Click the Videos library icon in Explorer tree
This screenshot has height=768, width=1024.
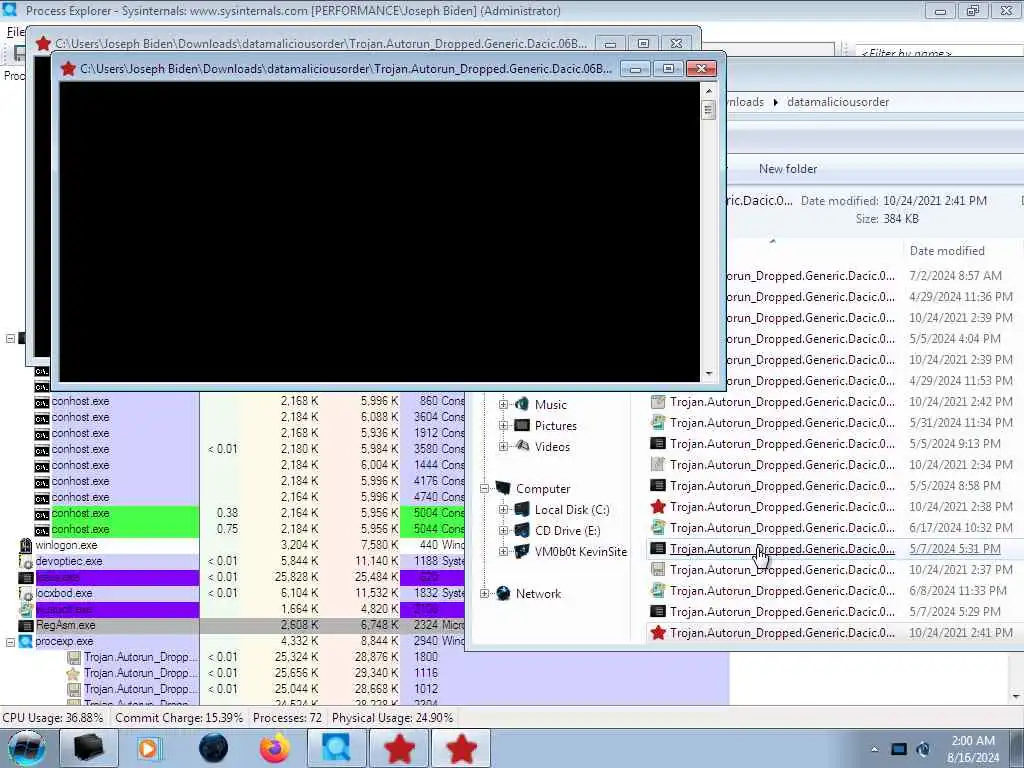coord(521,446)
